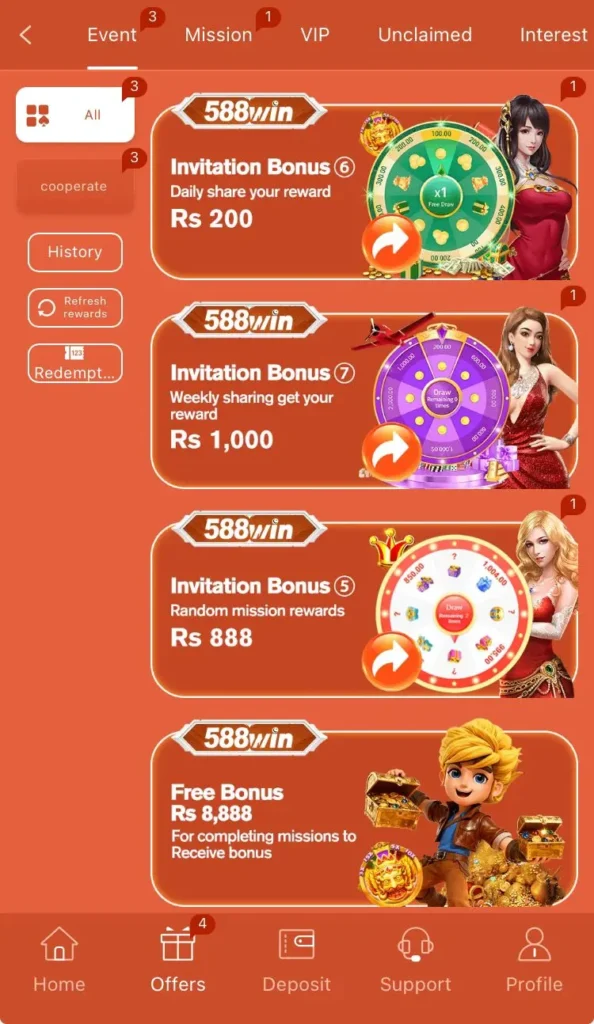594x1024 pixels.
Task: Tap the back arrow icon
Action: click(25, 35)
